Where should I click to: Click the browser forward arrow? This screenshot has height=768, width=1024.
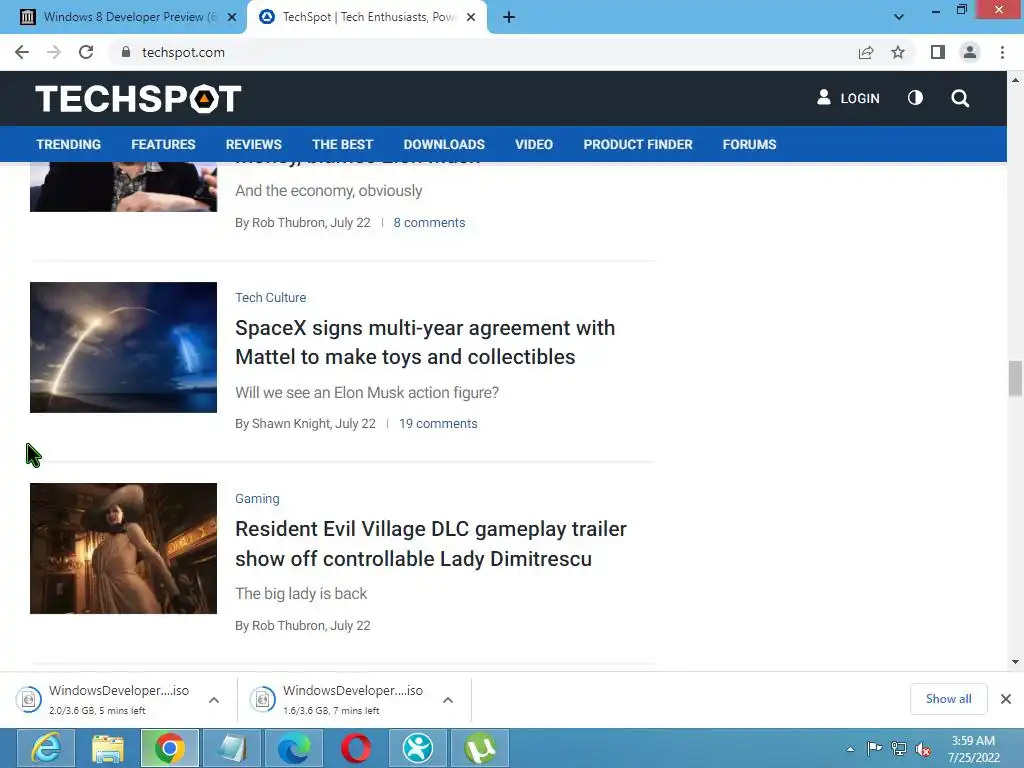coord(54,52)
